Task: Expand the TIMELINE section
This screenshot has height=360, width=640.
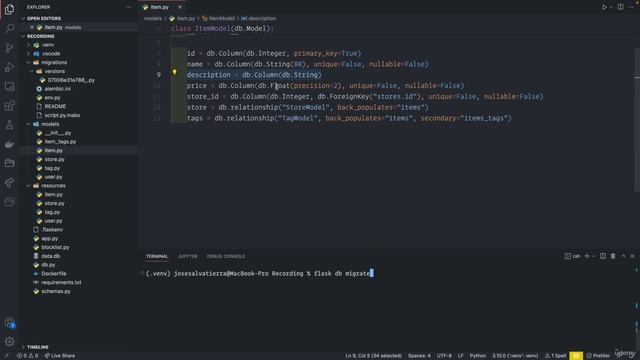Action: pos(38,347)
